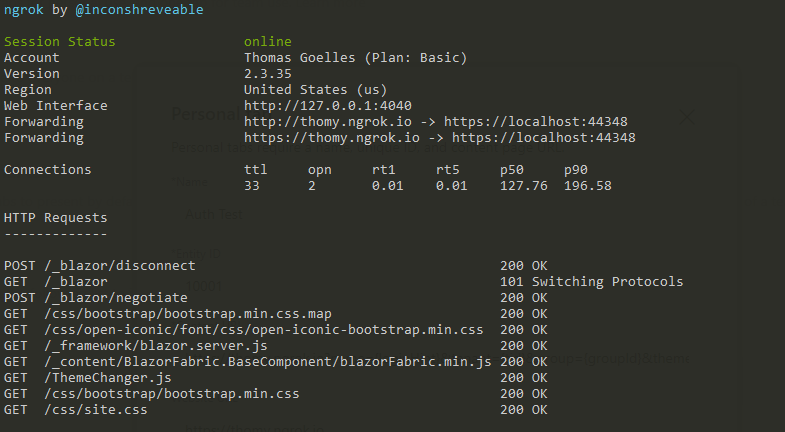The width and height of the screenshot is (785, 432).
Task: Click the blazorFabric.min.js request entry
Action: (276, 361)
